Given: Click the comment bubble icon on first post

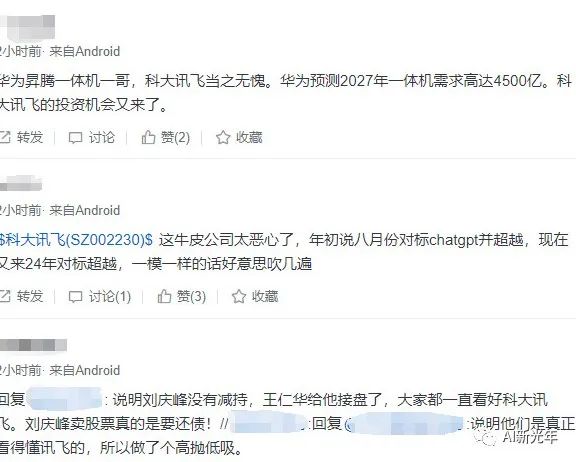Looking at the screenshot, I should click(75, 138).
